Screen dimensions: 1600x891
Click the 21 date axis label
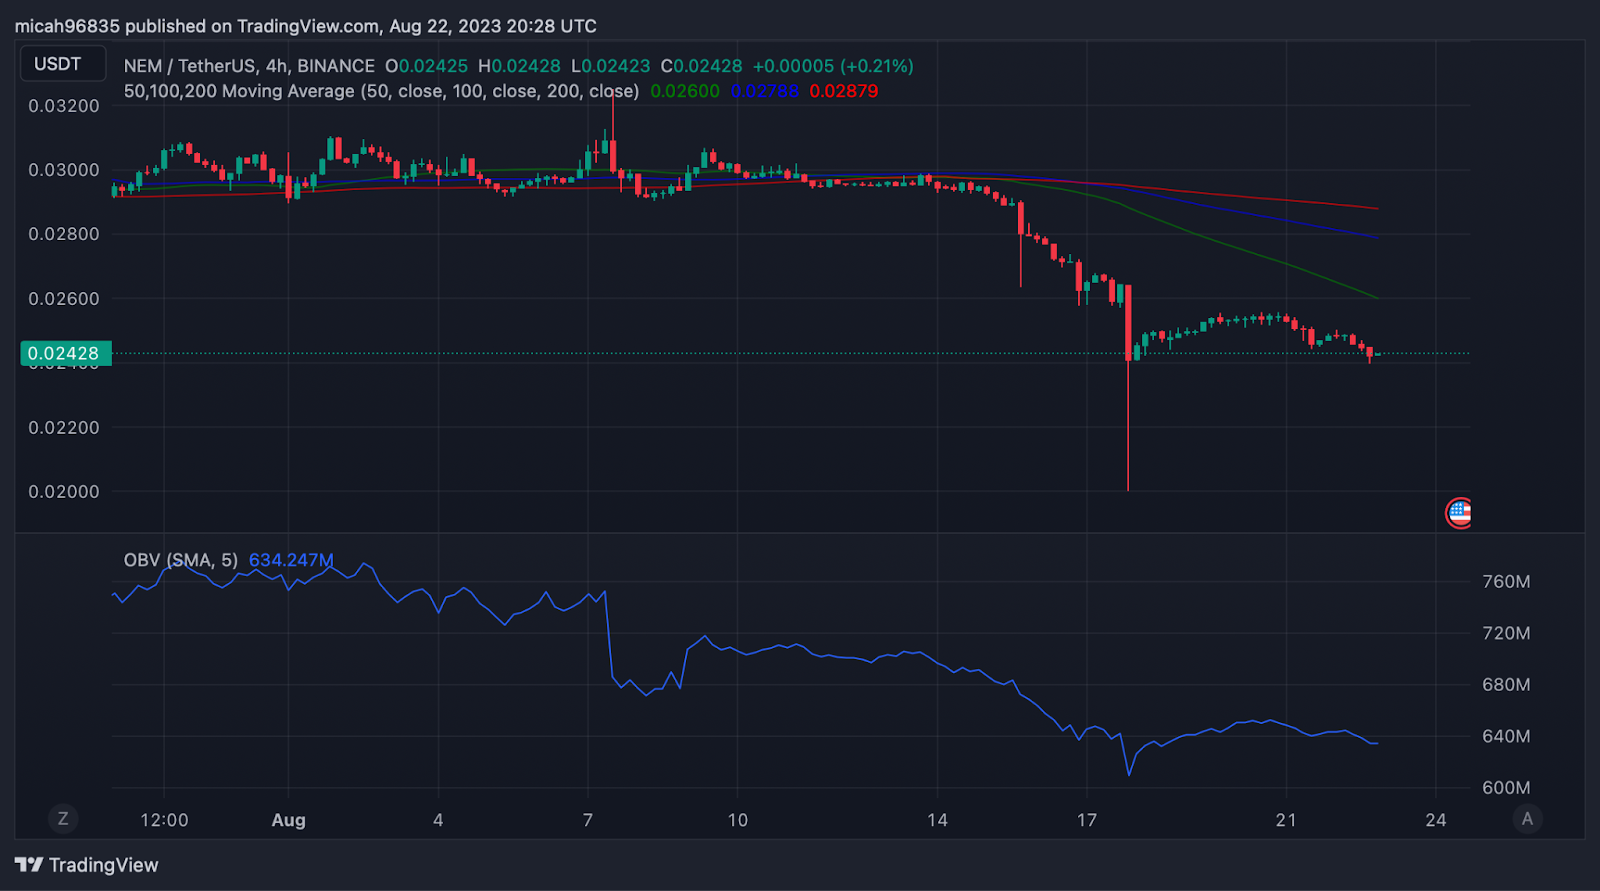pyautogui.click(x=1286, y=820)
